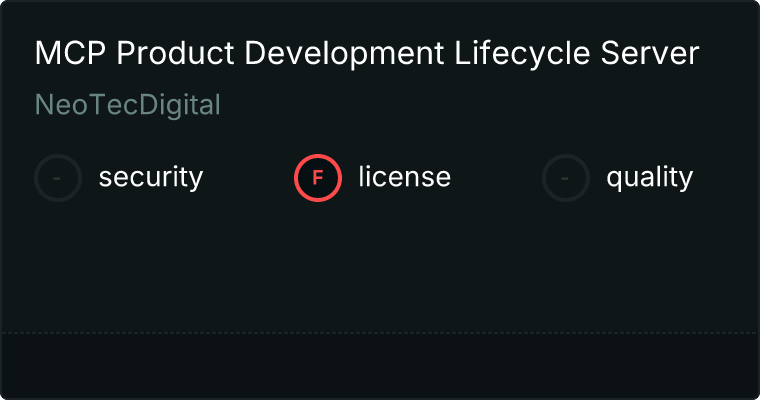Screen dimensions: 760x400
Task: Click the empty security grade circle
Action: click(x=58, y=178)
